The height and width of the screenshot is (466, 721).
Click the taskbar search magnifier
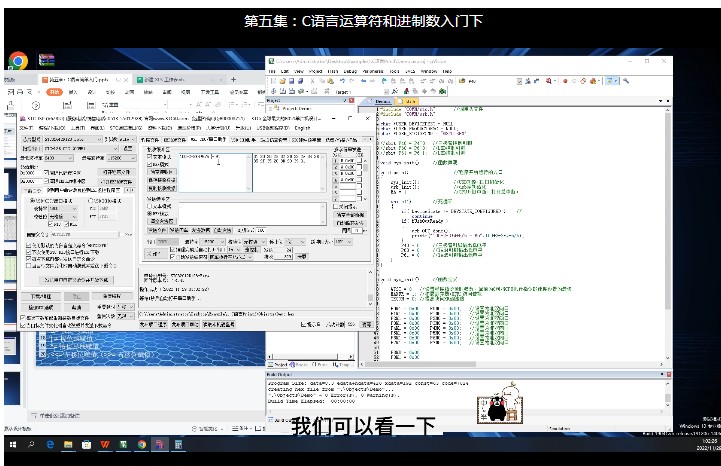[x=31, y=444]
